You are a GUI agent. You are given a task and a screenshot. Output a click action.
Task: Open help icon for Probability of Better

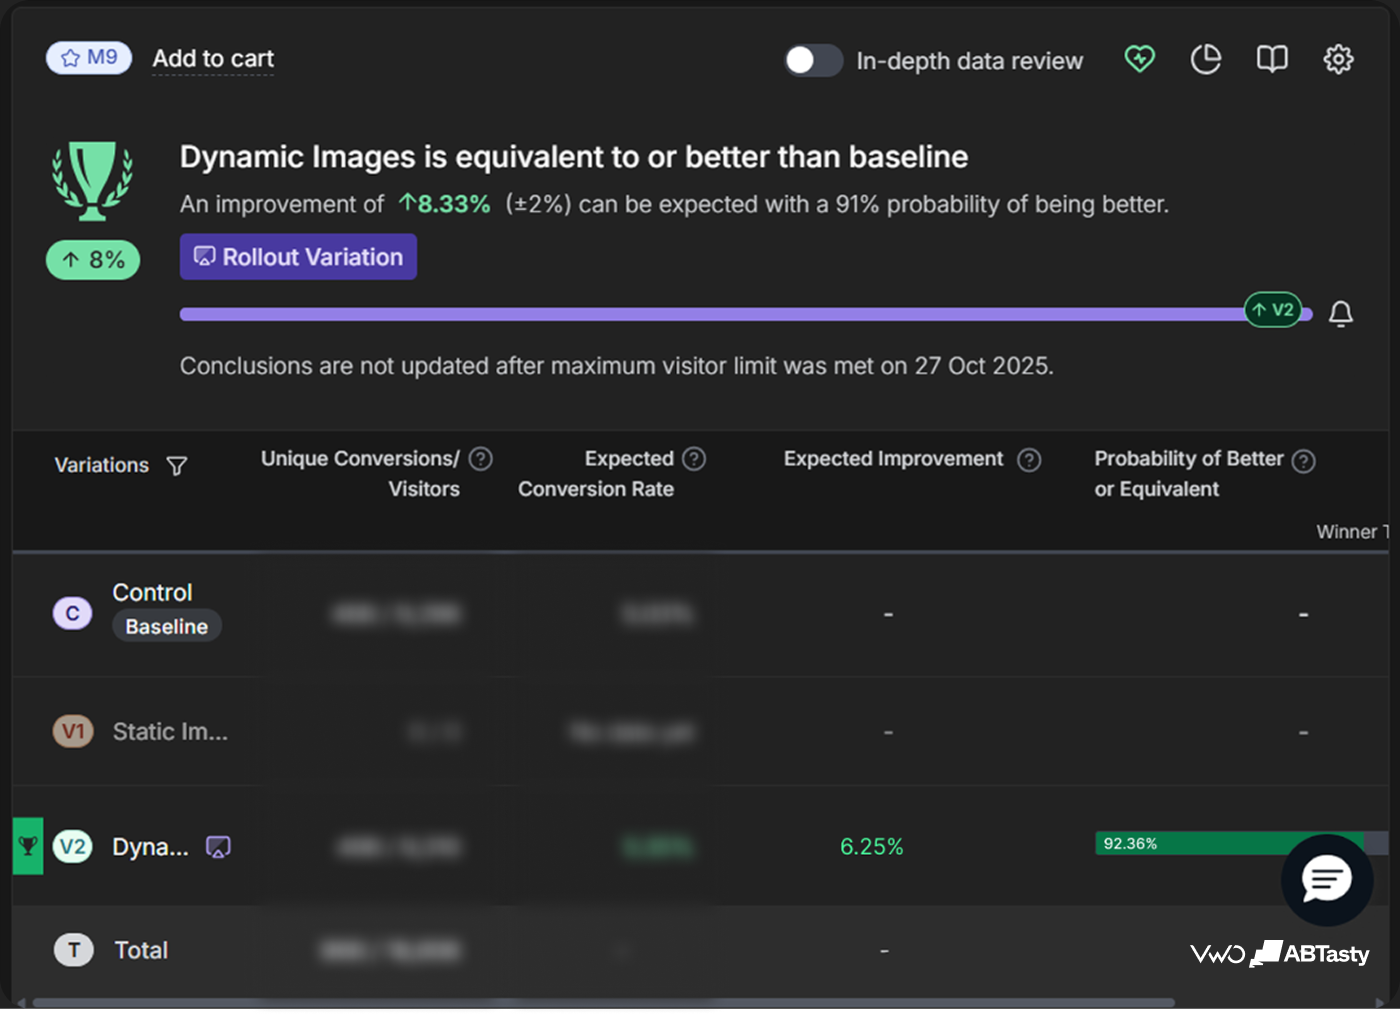pos(1303,461)
